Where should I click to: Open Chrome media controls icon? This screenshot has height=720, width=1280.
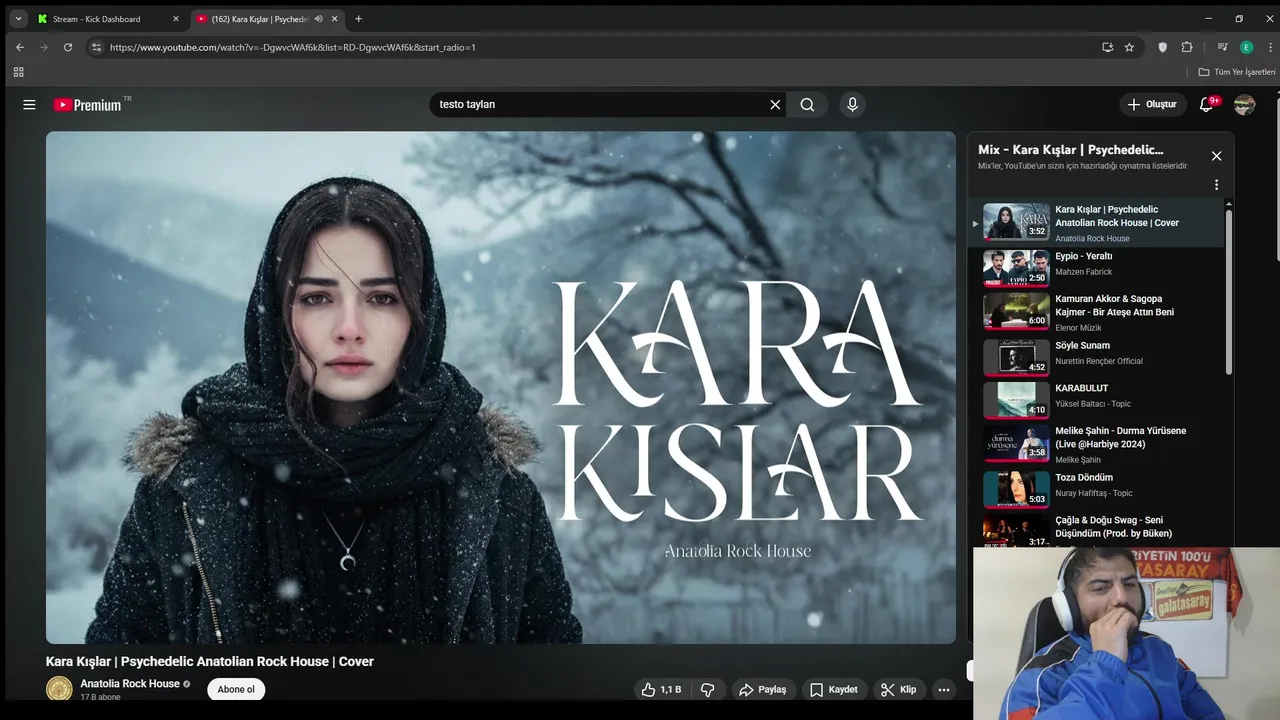[x=1222, y=47]
